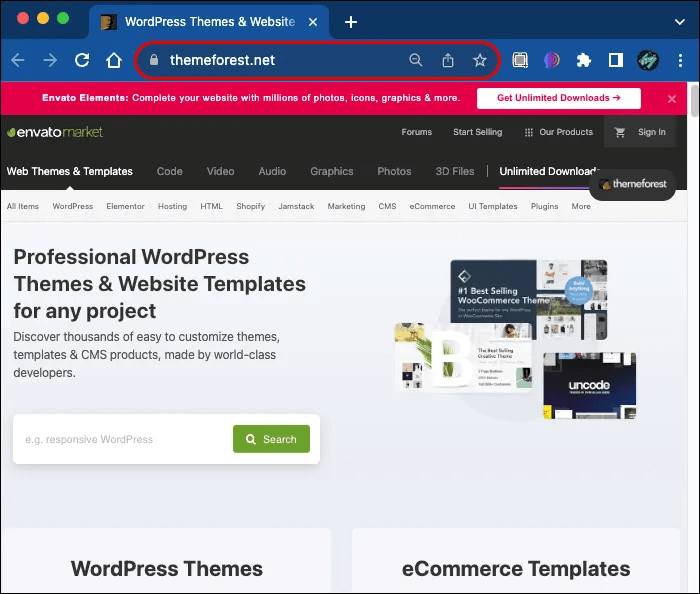Dismiss the Envato Elements banner
This screenshot has width=700, height=594.
click(x=672, y=99)
